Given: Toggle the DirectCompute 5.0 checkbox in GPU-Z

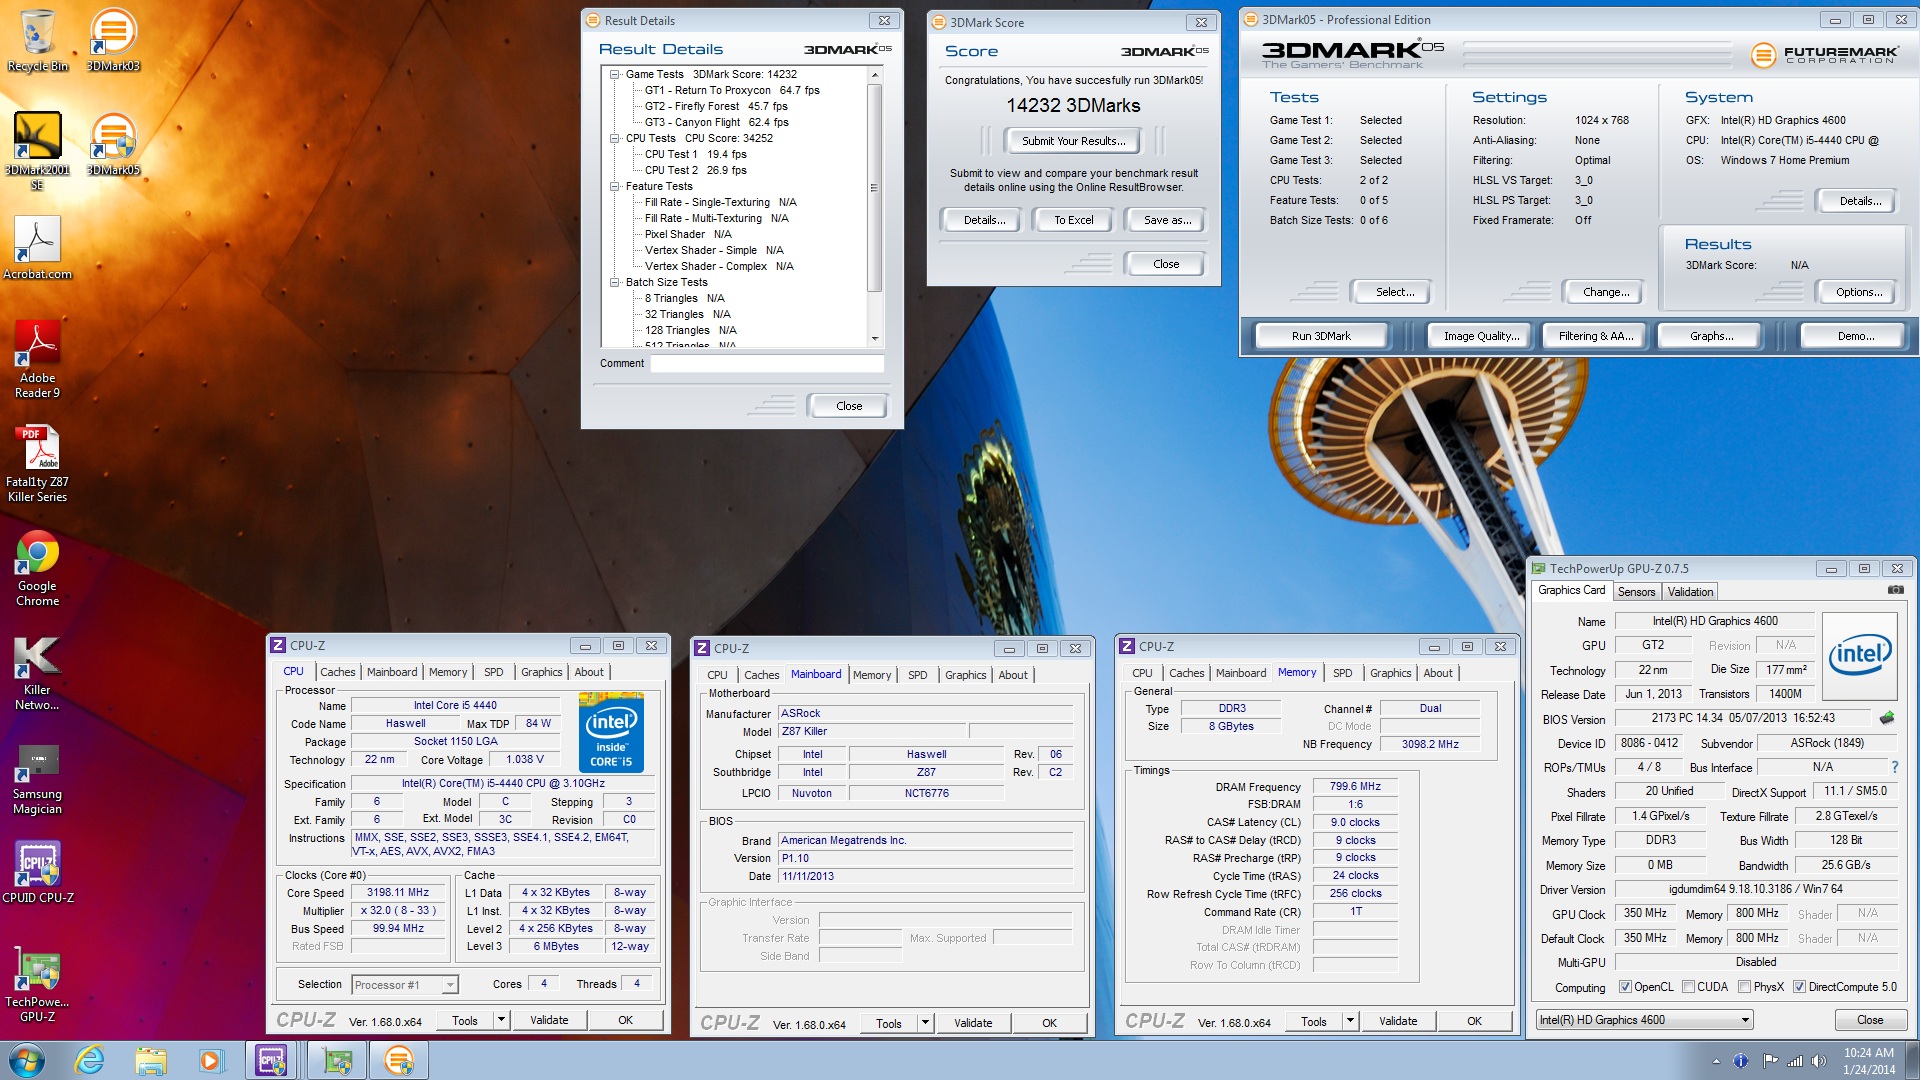Looking at the screenshot, I should pyautogui.click(x=1799, y=987).
